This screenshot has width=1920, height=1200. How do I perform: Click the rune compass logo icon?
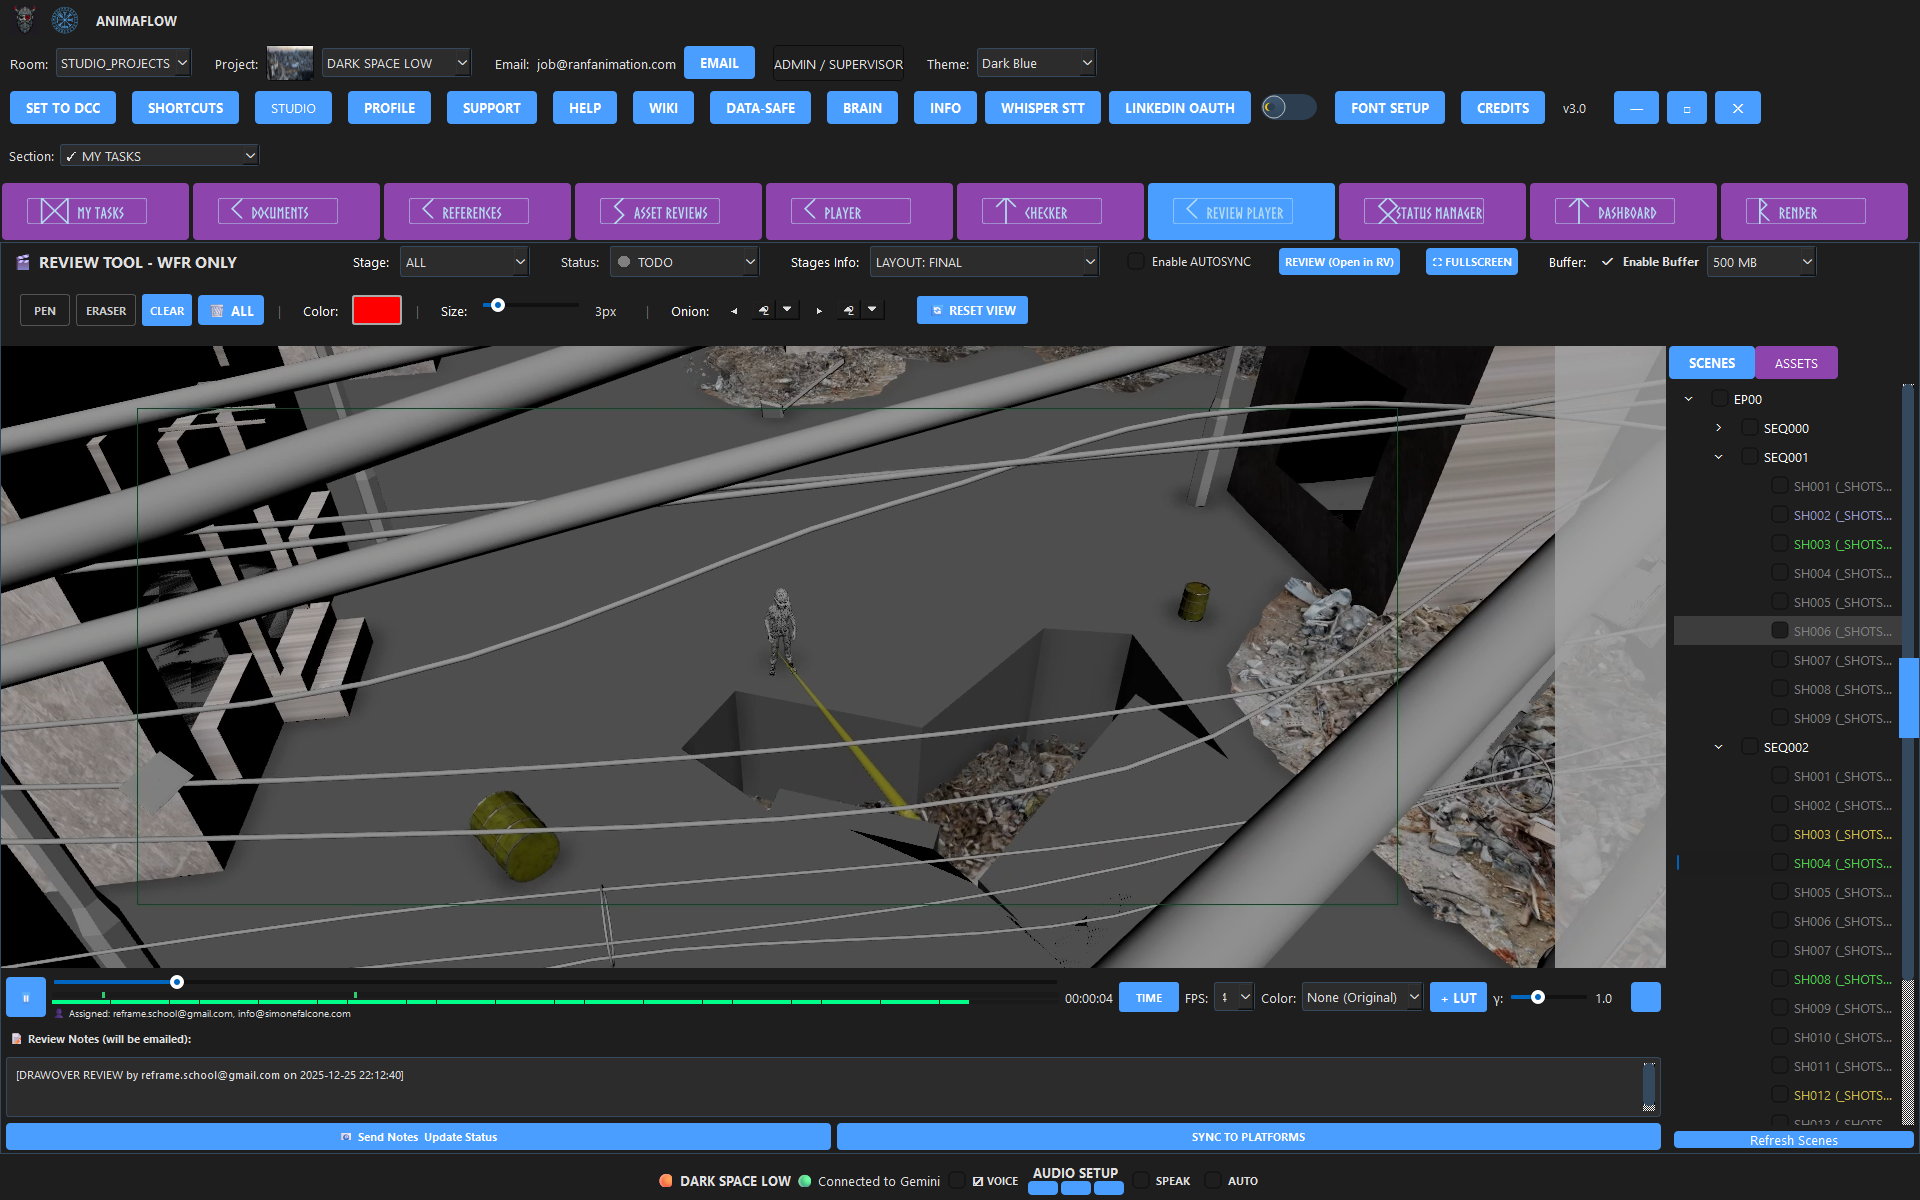pos(65,20)
